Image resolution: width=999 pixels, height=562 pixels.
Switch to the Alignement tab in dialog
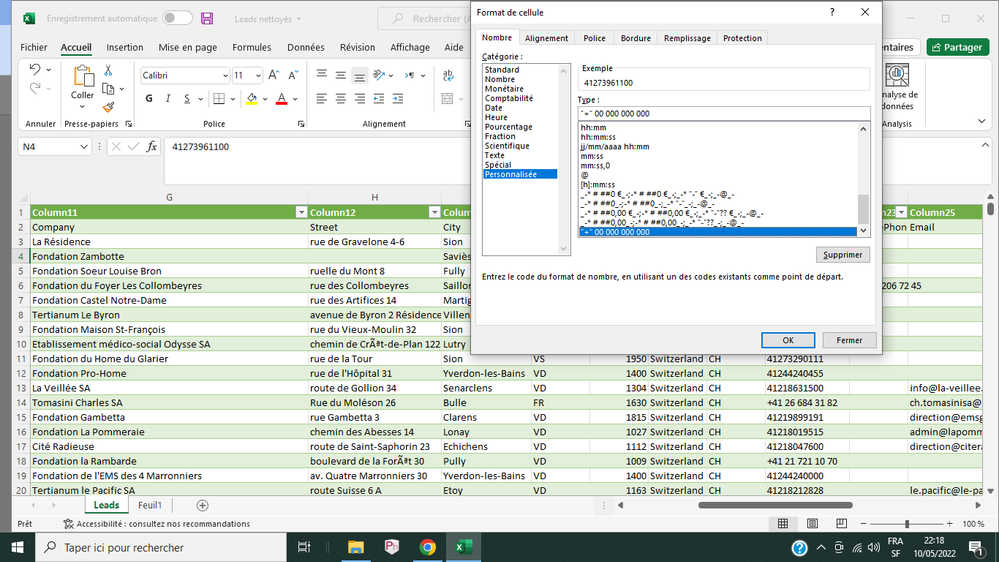pyautogui.click(x=546, y=38)
